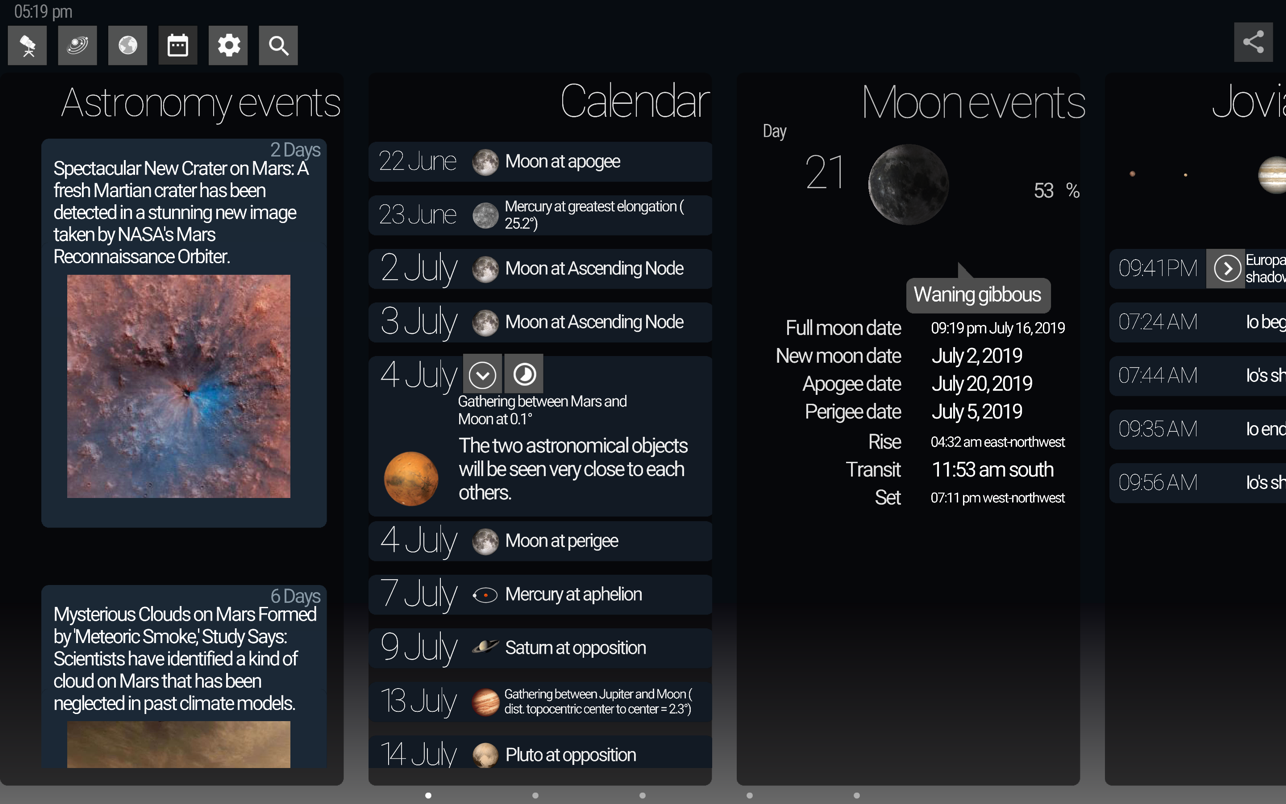Click the globe icon in toolbar
The image size is (1286, 804).
point(128,45)
